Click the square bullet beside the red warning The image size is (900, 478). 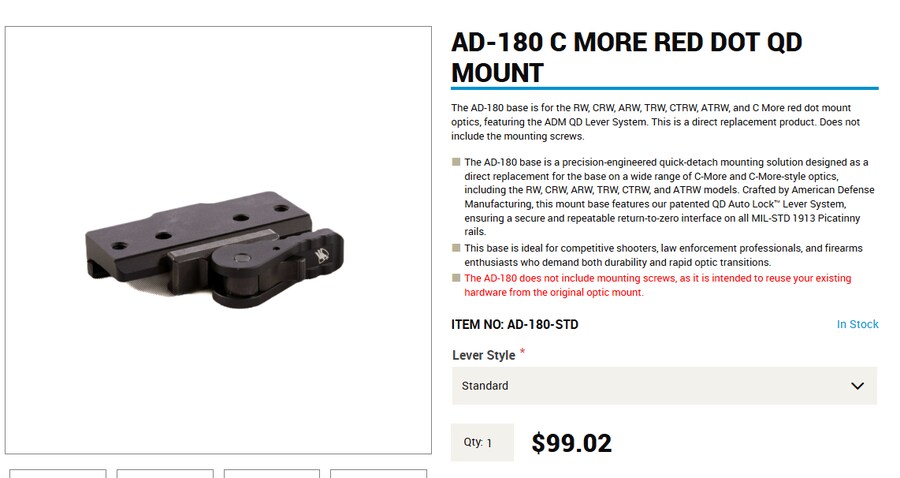tap(456, 278)
